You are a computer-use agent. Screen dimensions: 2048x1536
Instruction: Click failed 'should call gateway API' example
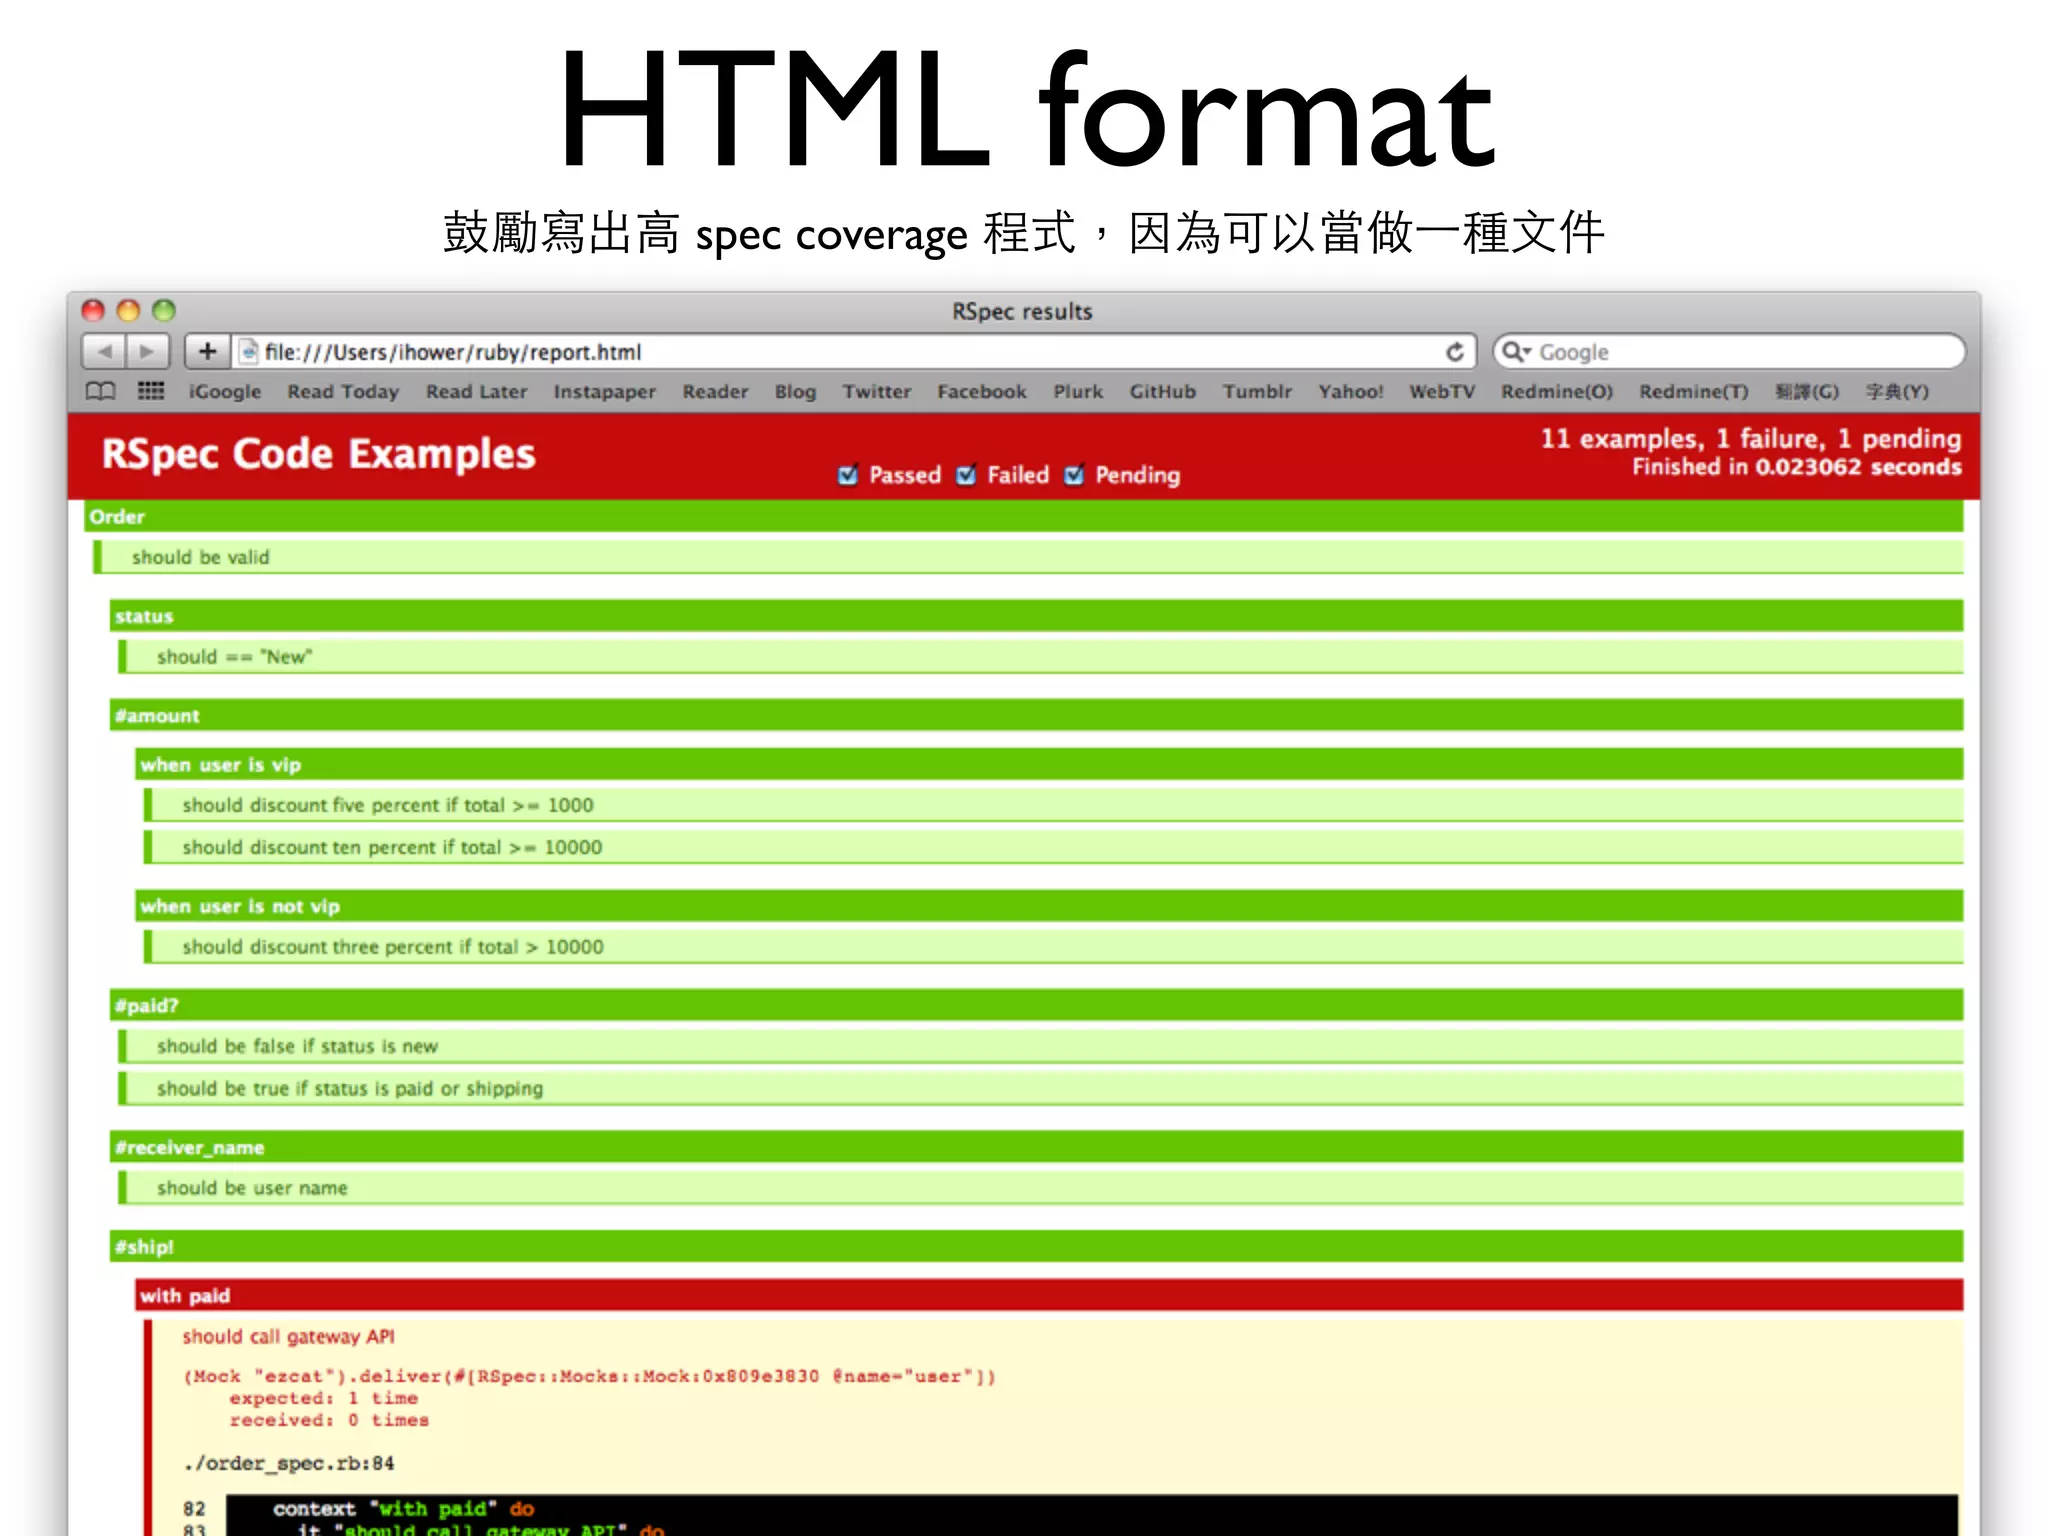point(288,1337)
